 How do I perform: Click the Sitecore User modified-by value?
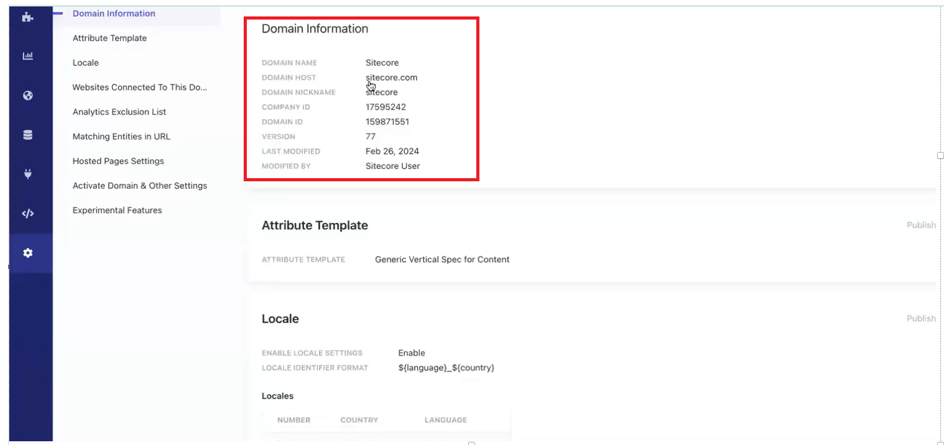(393, 166)
